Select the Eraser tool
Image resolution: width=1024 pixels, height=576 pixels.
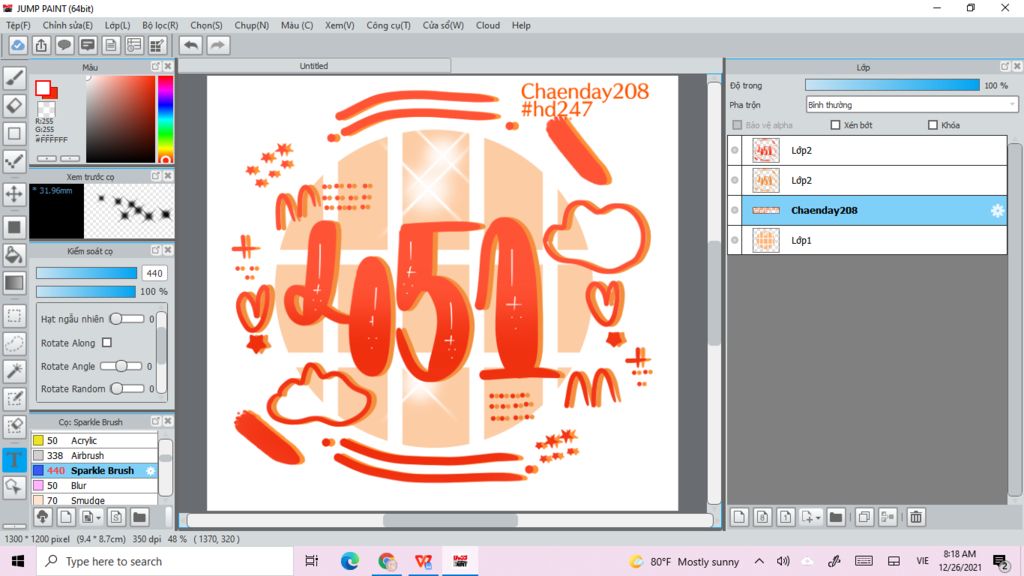pos(14,106)
